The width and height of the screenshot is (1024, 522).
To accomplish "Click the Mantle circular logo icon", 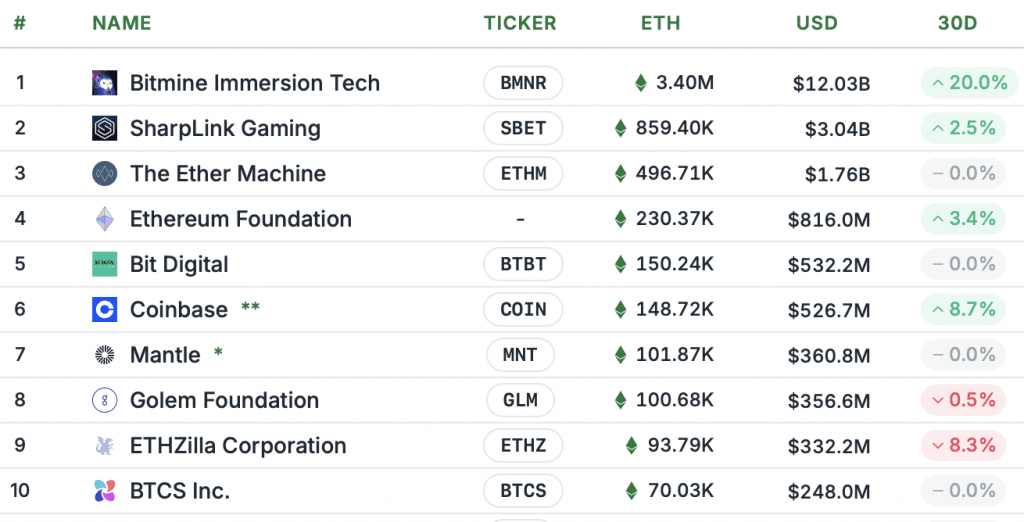I will pyautogui.click(x=104, y=355).
